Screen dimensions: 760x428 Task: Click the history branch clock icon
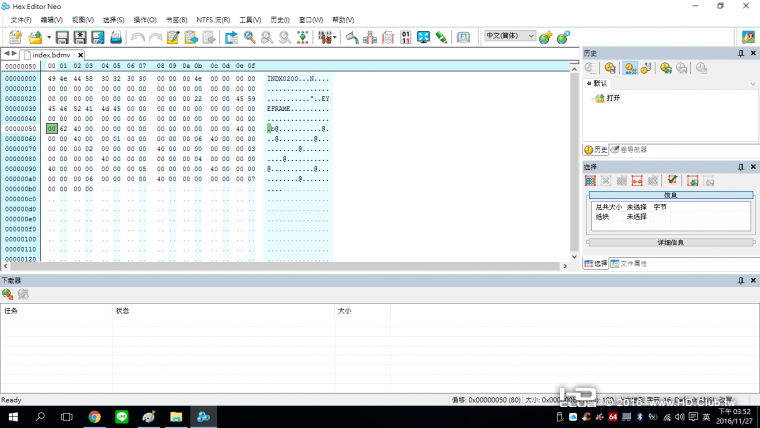click(x=646, y=68)
